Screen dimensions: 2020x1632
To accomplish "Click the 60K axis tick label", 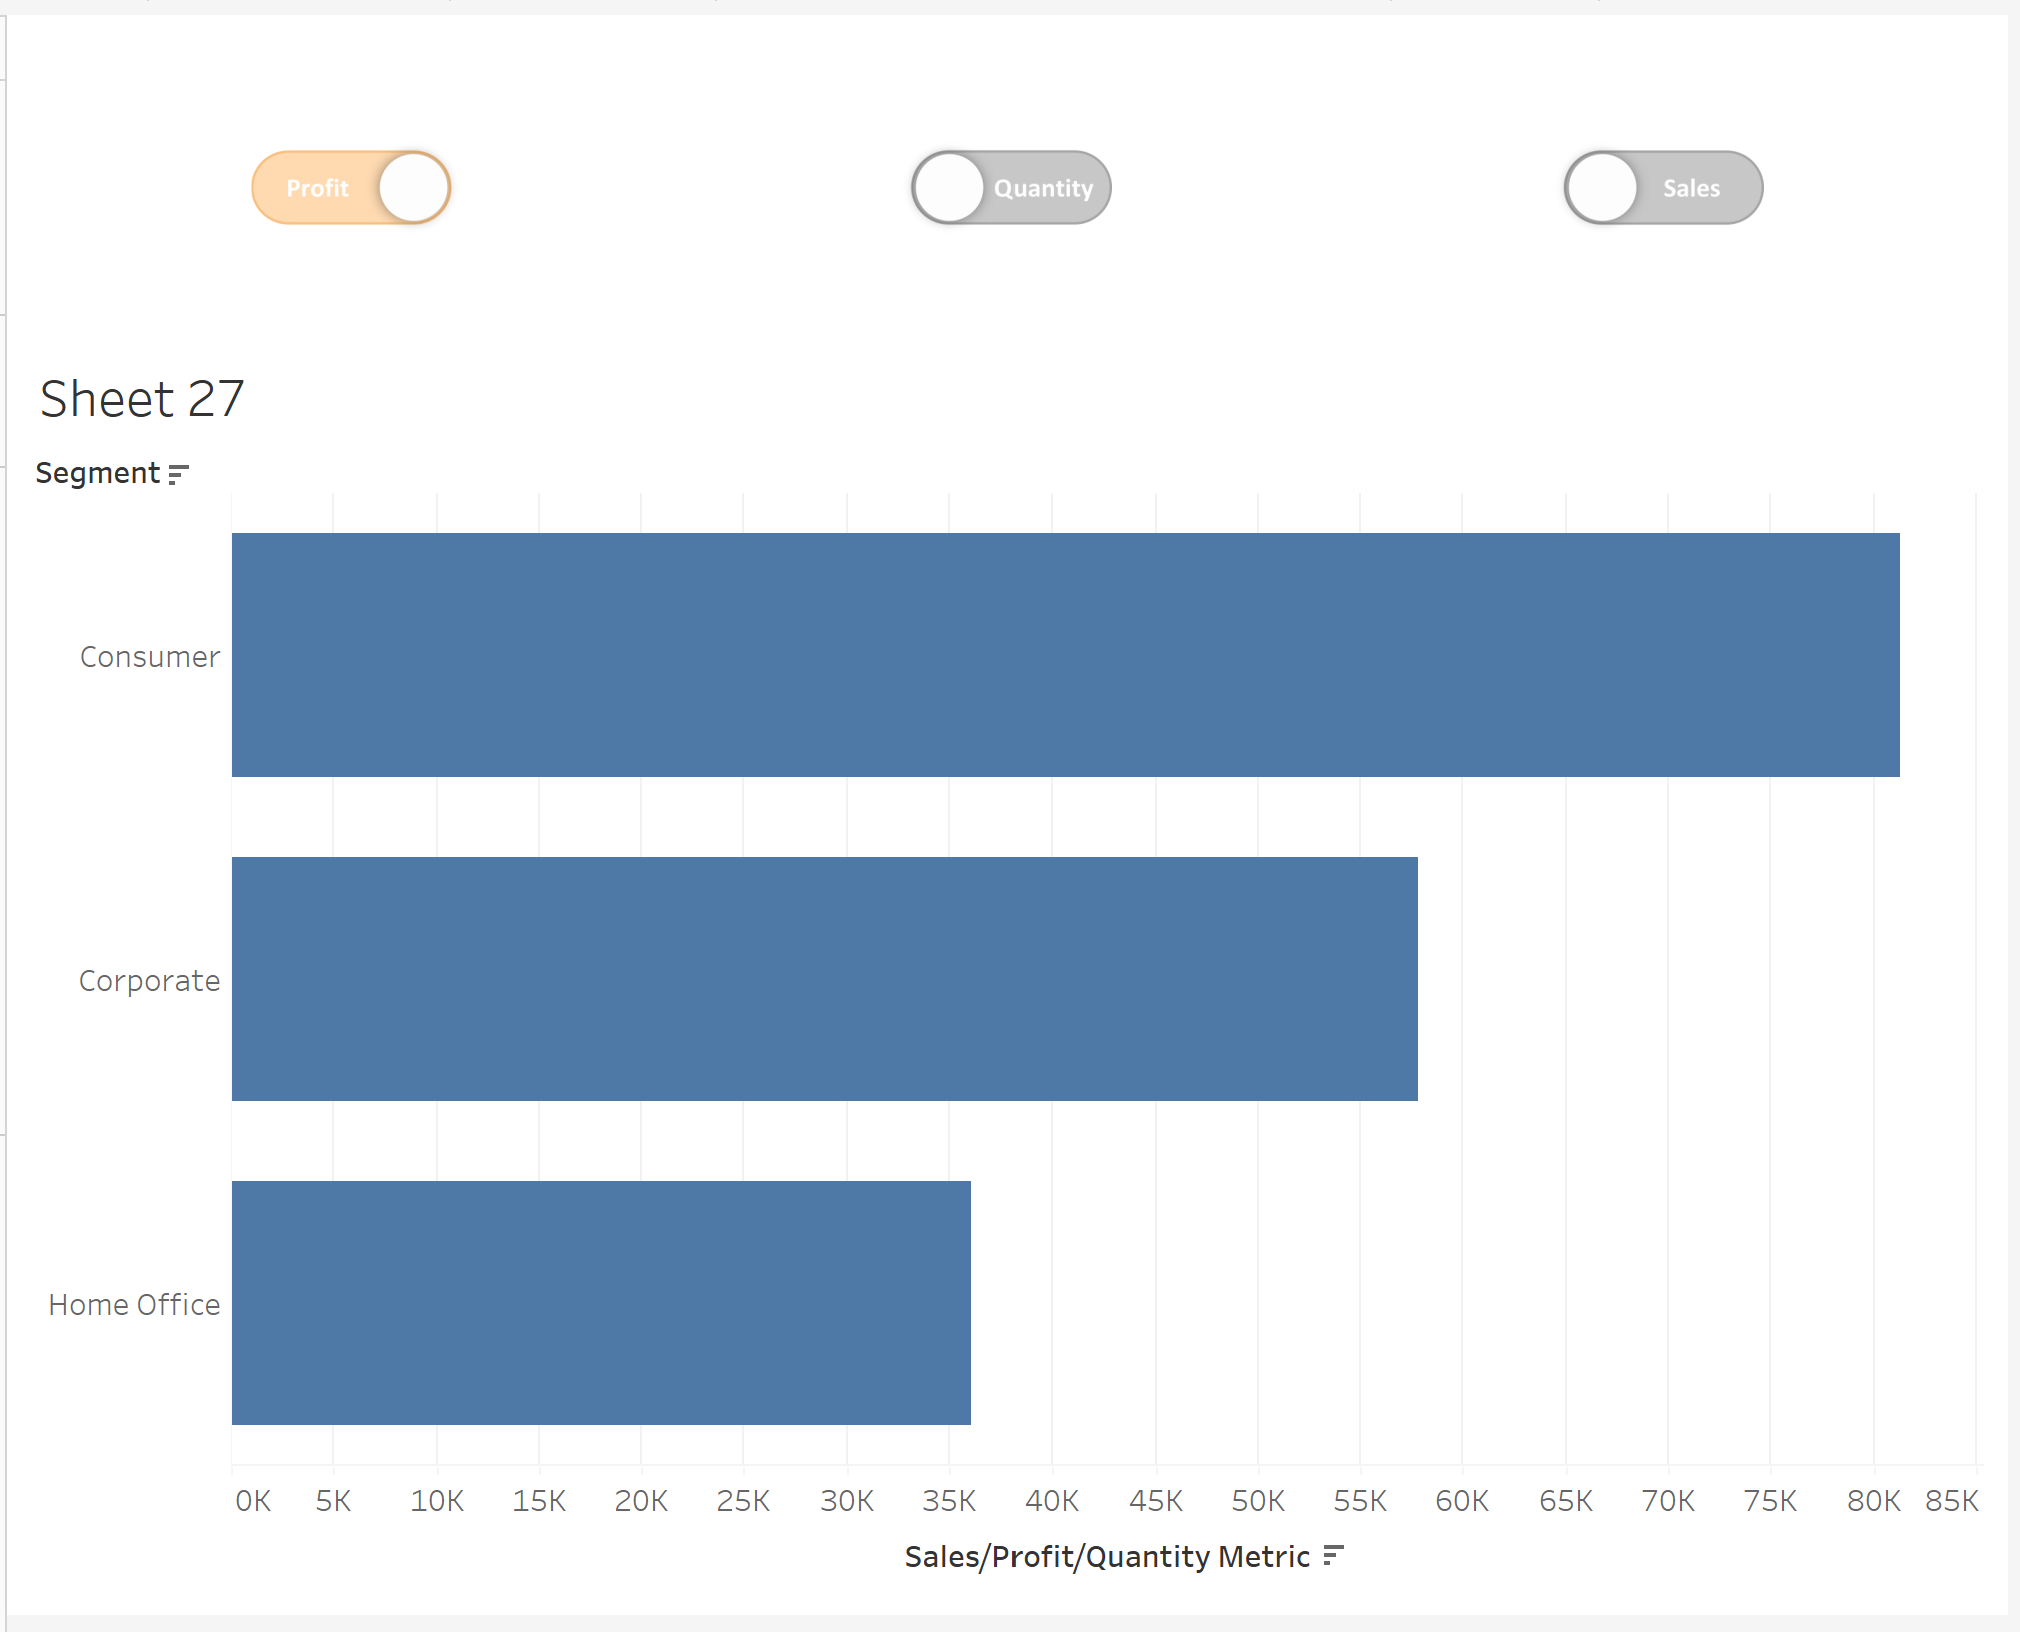I will 1462,1501.
